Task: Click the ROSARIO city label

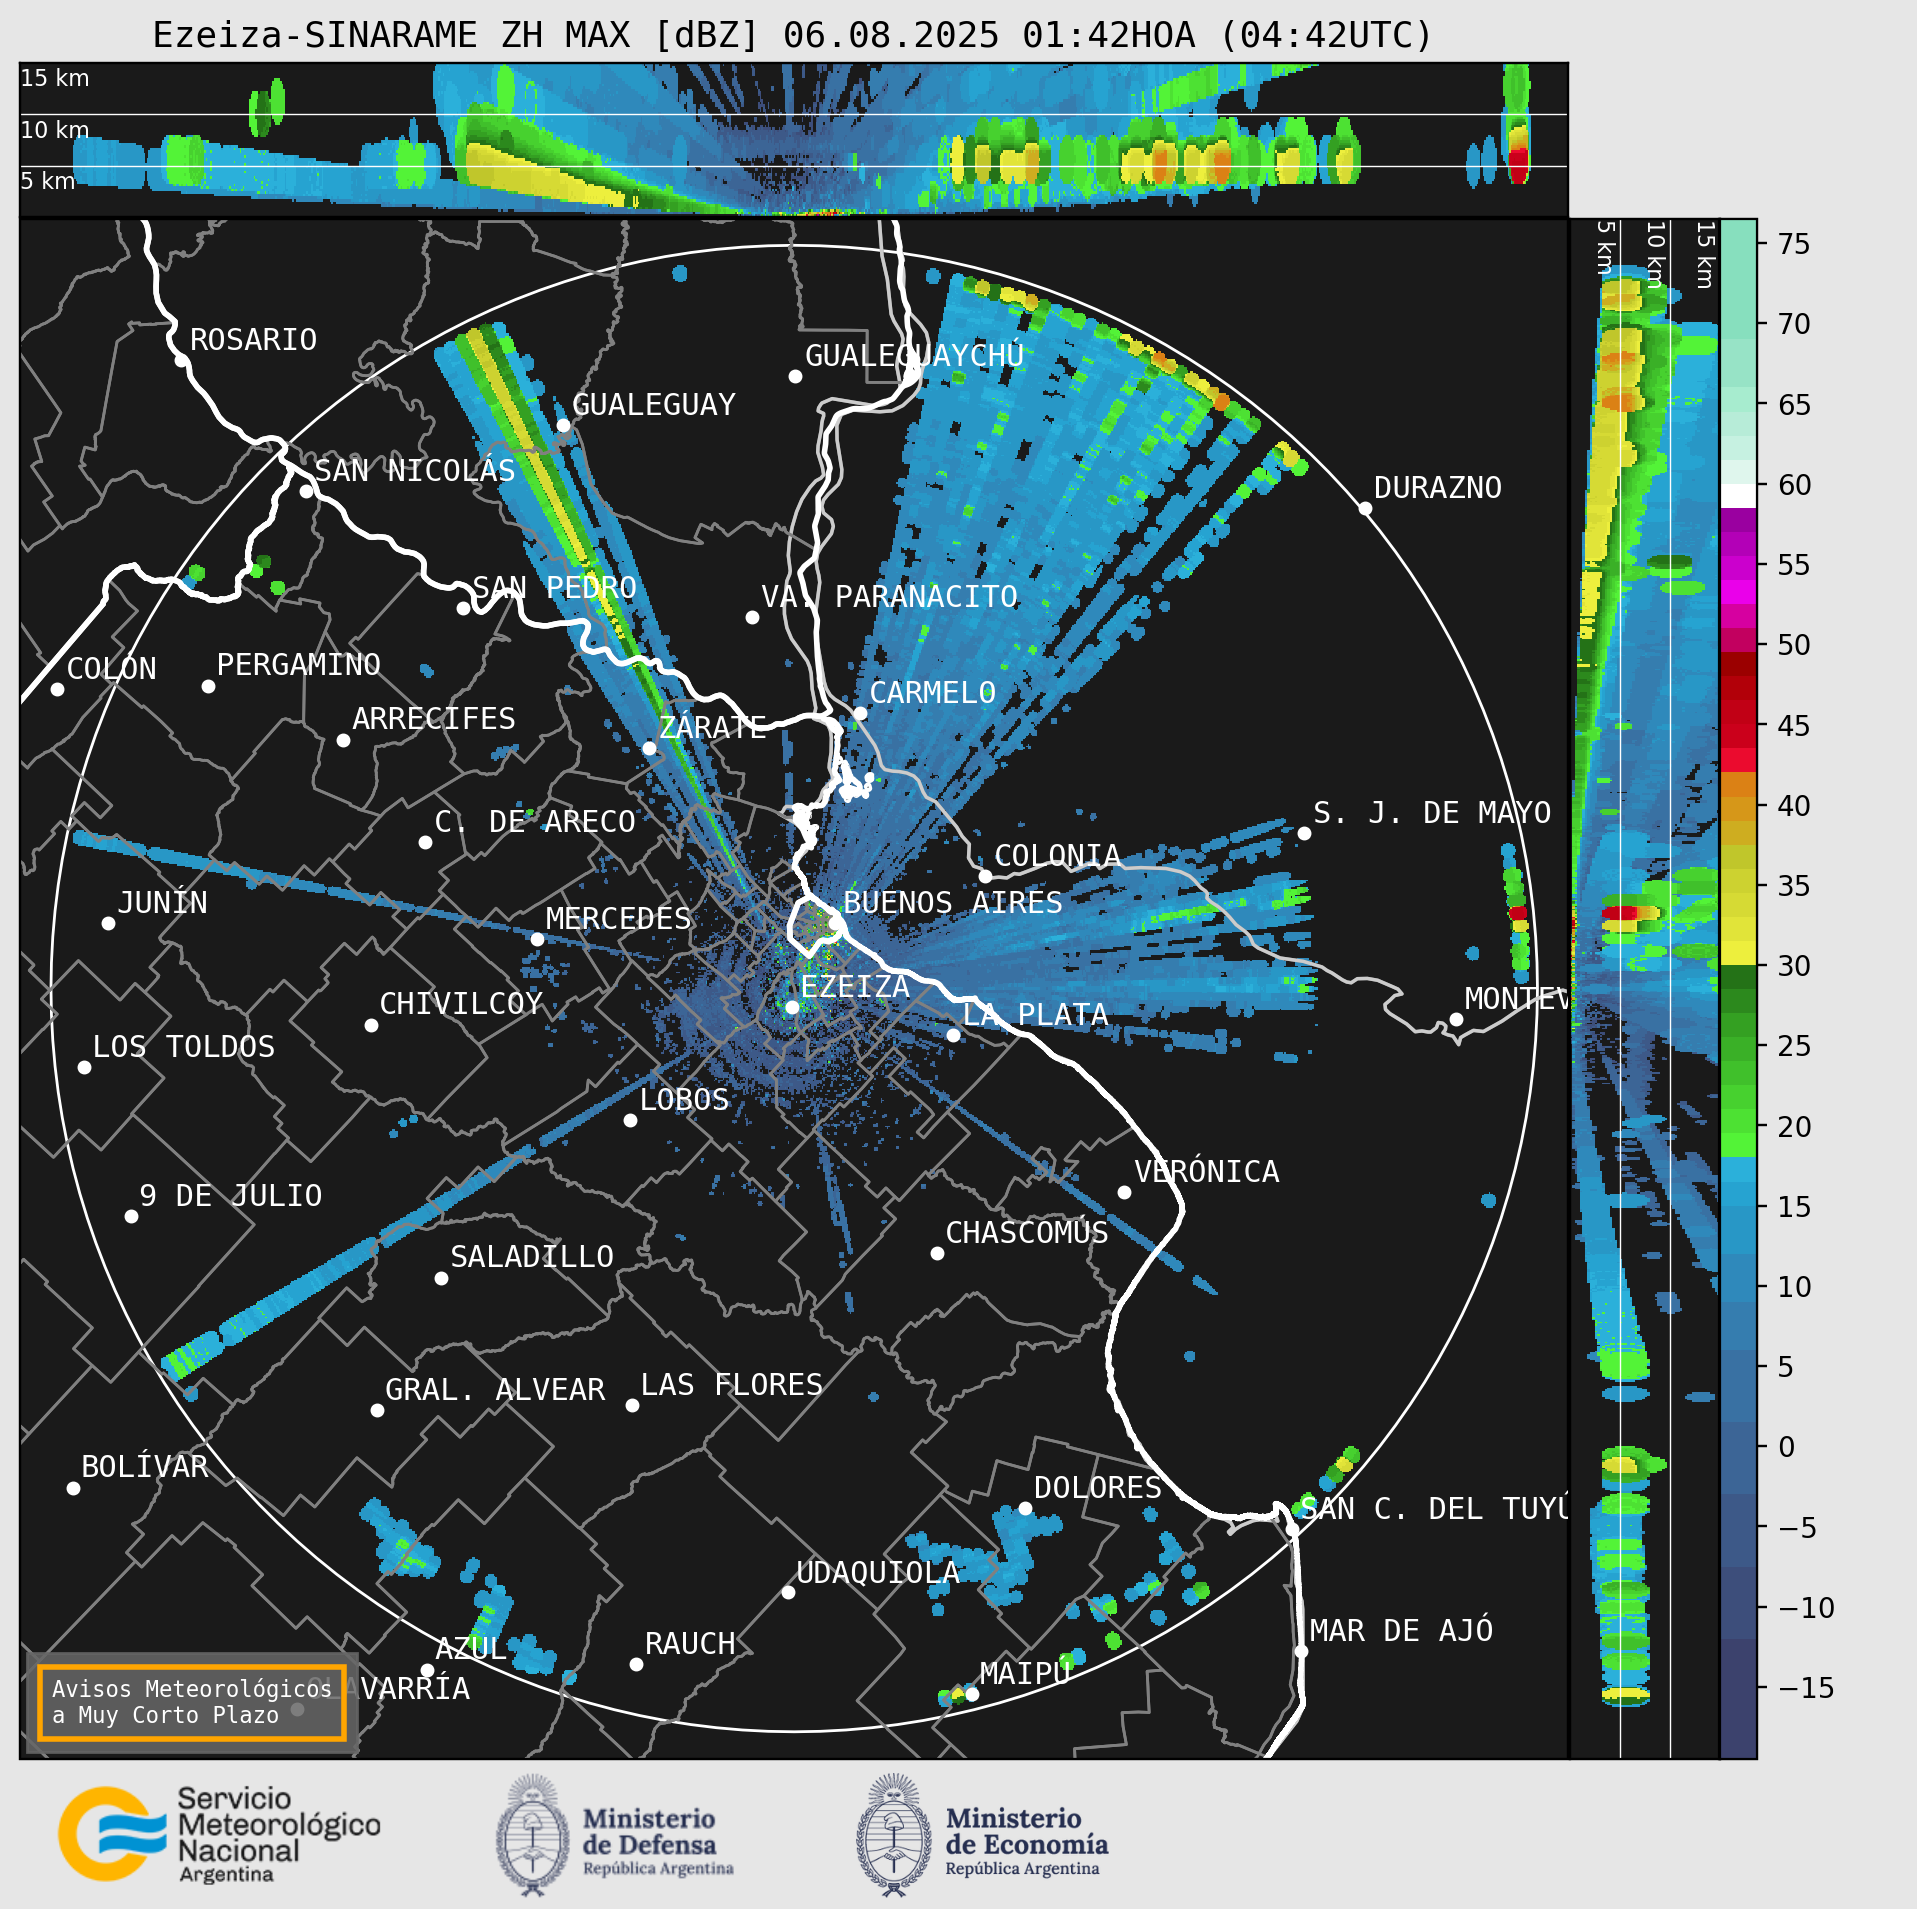Action: [253, 340]
